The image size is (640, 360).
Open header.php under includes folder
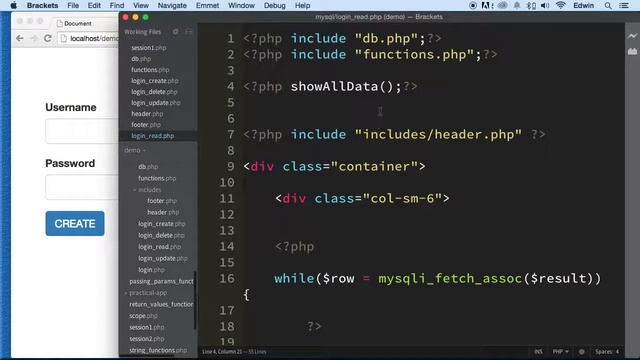click(x=163, y=212)
